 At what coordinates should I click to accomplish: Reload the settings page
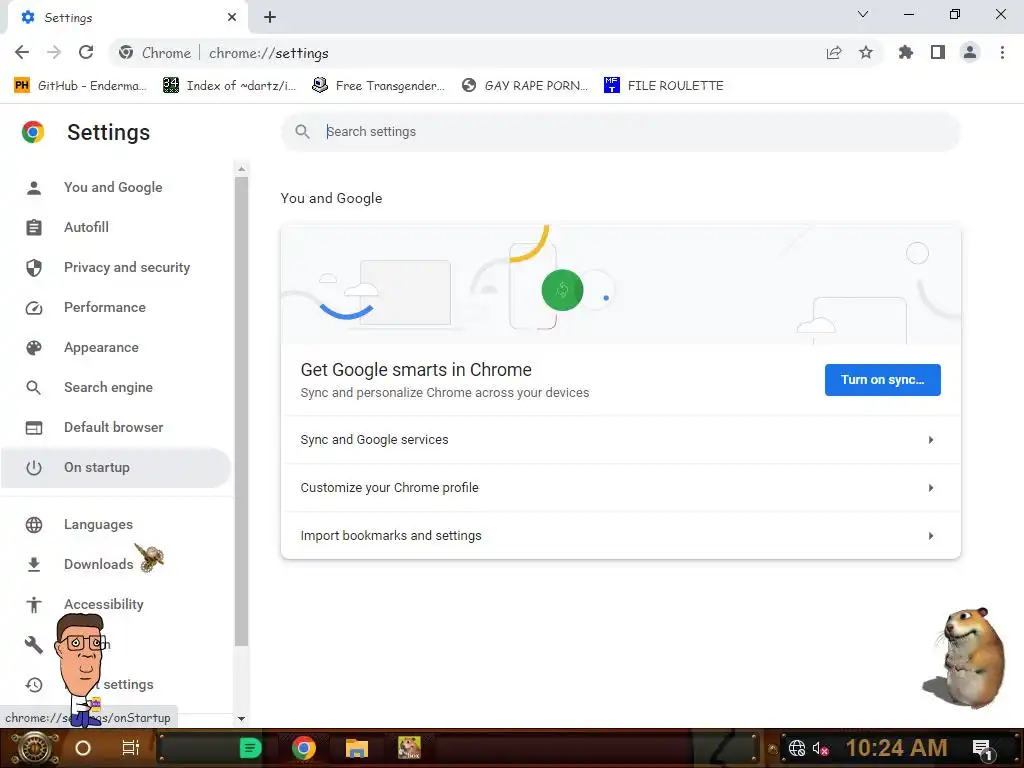pyautogui.click(x=86, y=52)
